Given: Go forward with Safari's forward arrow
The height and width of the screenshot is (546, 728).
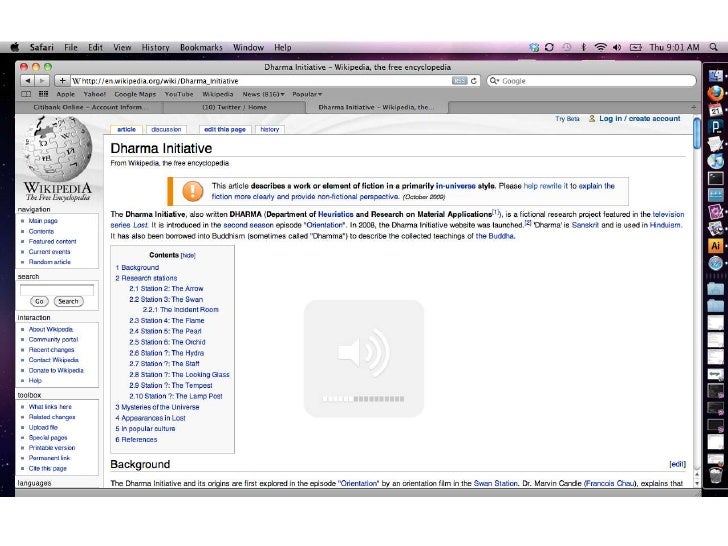Looking at the screenshot, I should point(42,81).
